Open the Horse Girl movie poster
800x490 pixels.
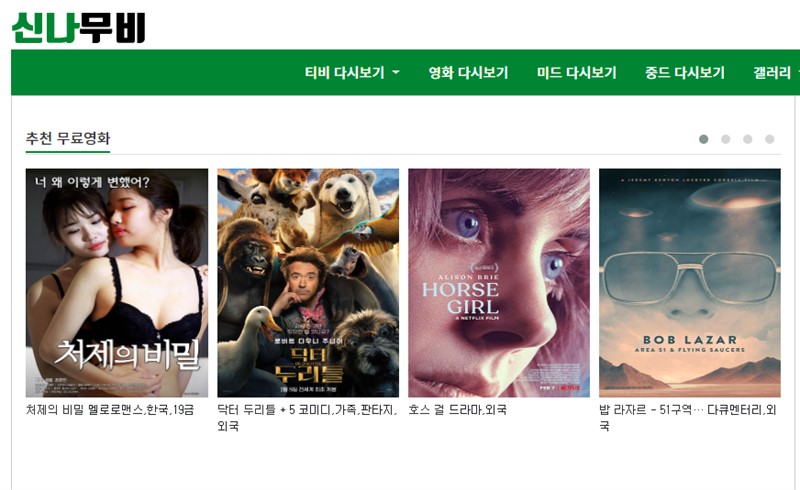click(x=499, y=283)
